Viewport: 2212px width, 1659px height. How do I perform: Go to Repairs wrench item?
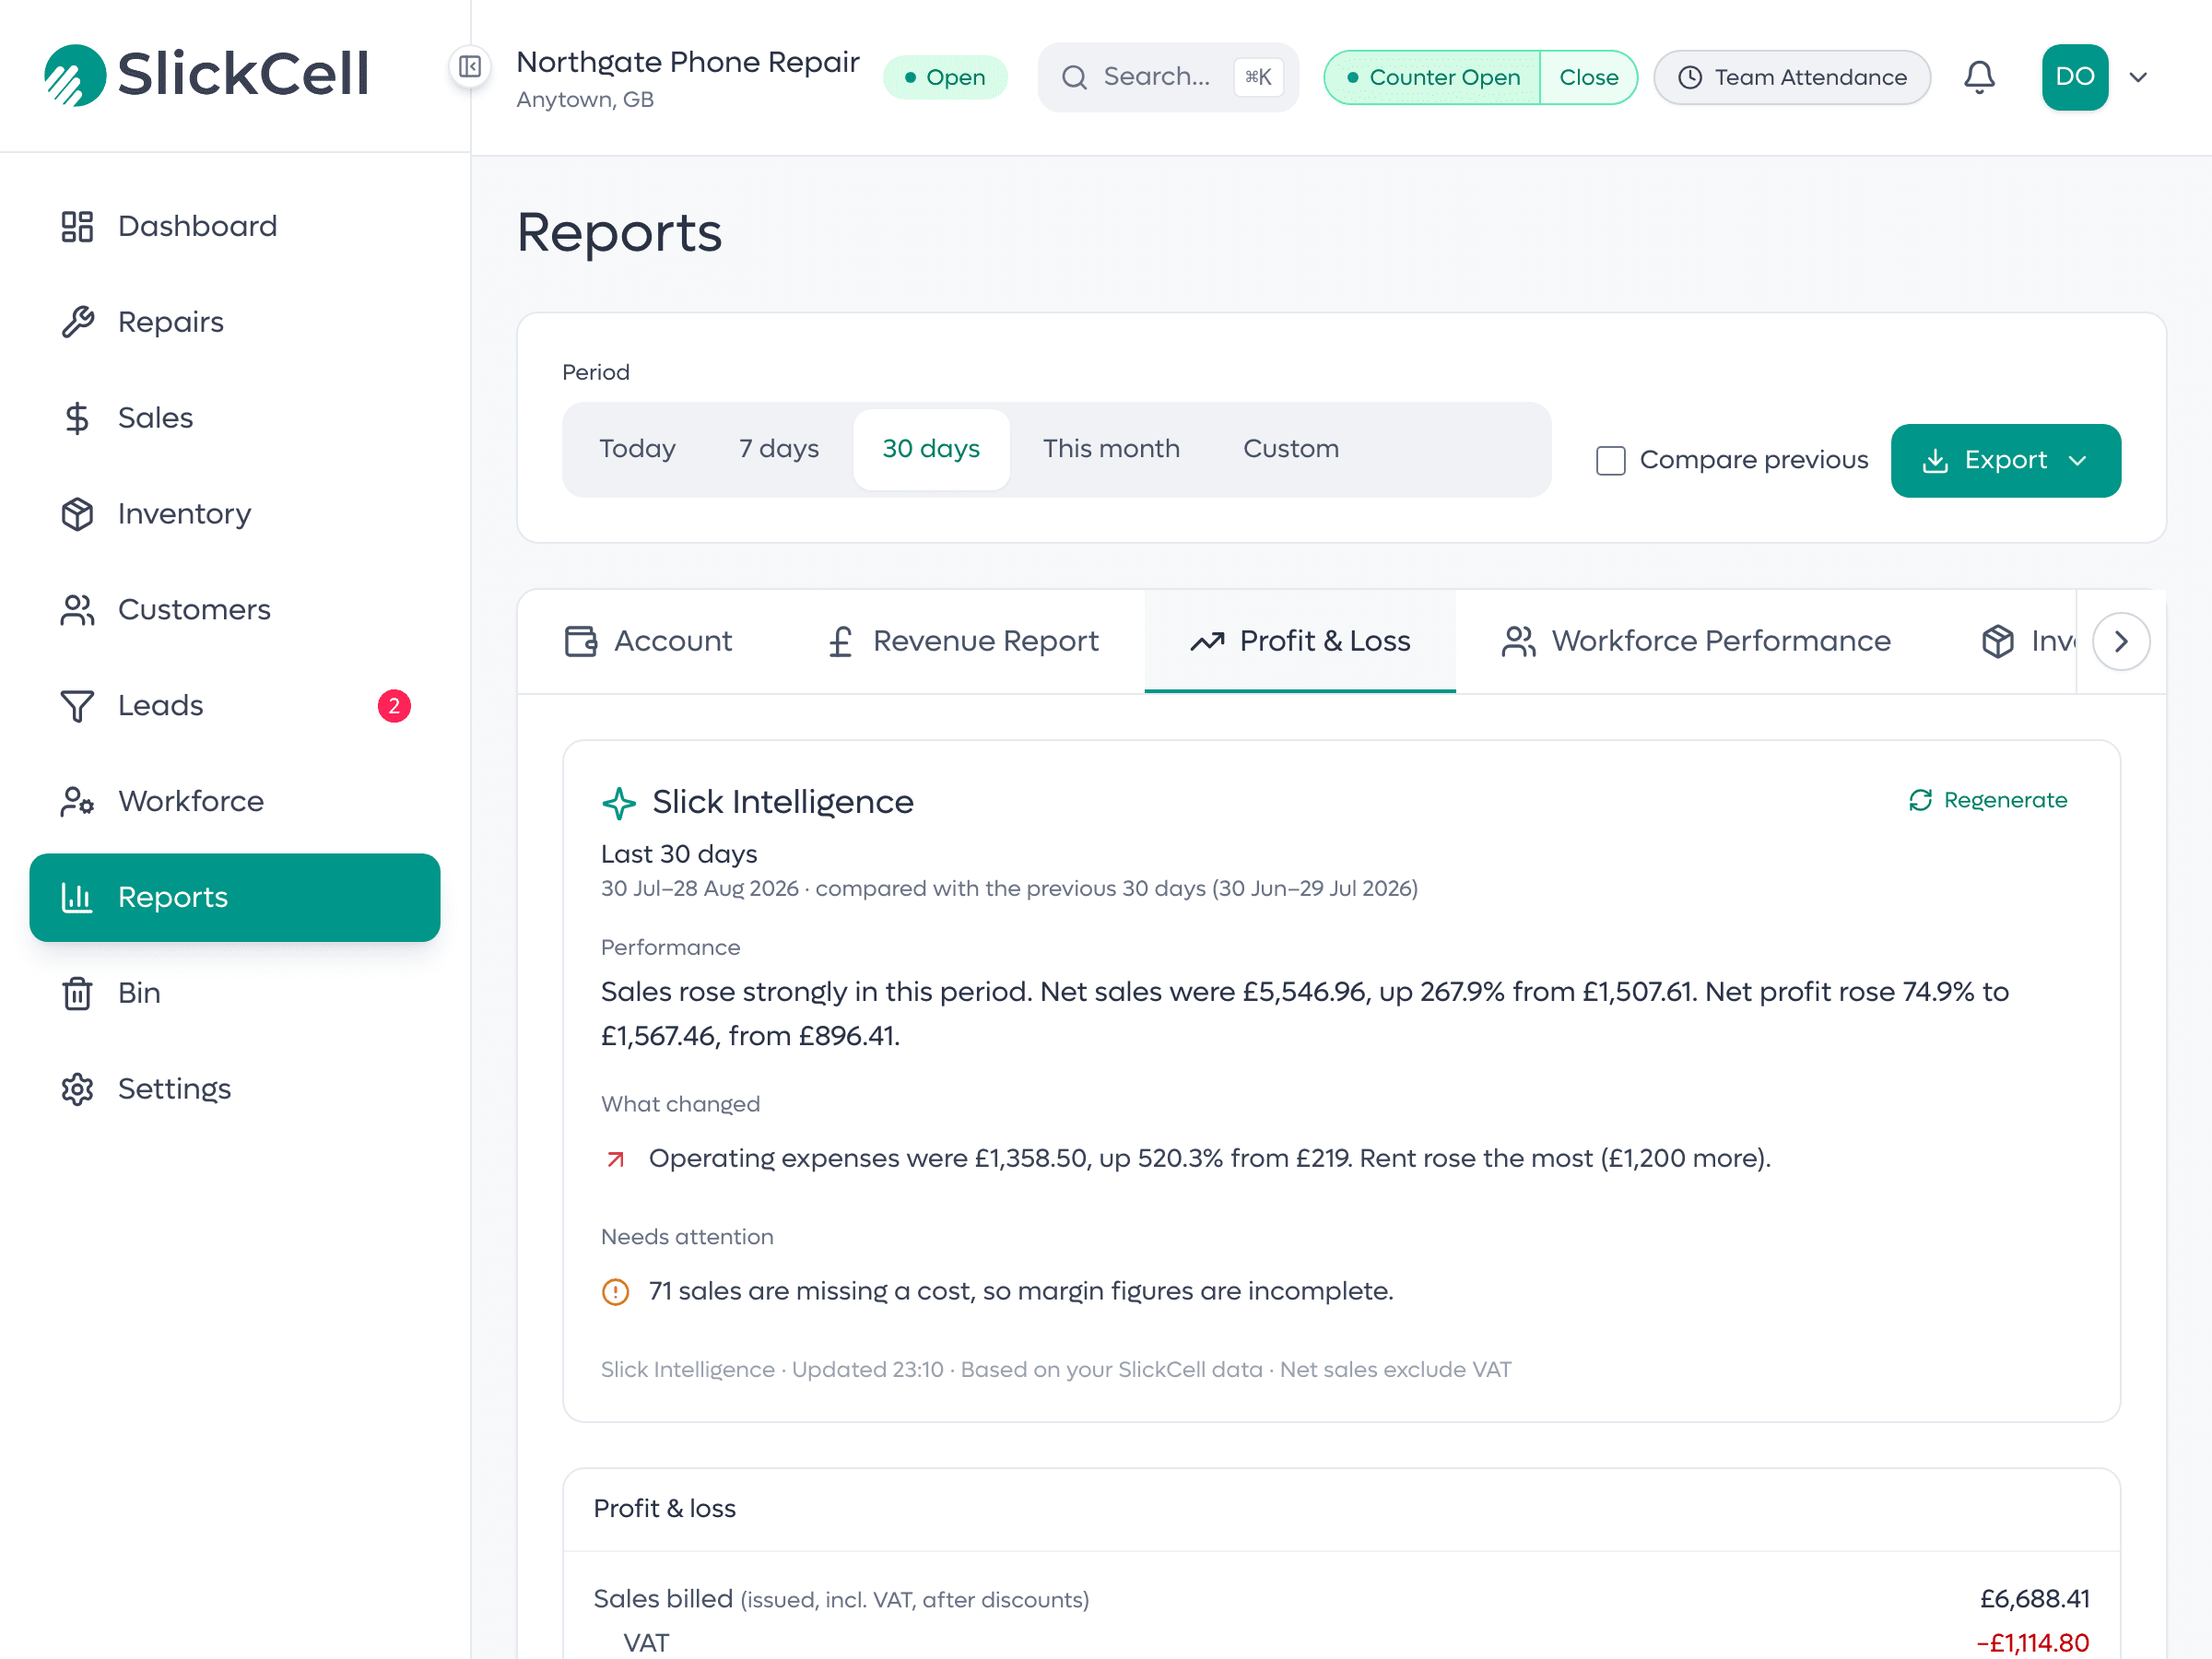click(235, 322)
